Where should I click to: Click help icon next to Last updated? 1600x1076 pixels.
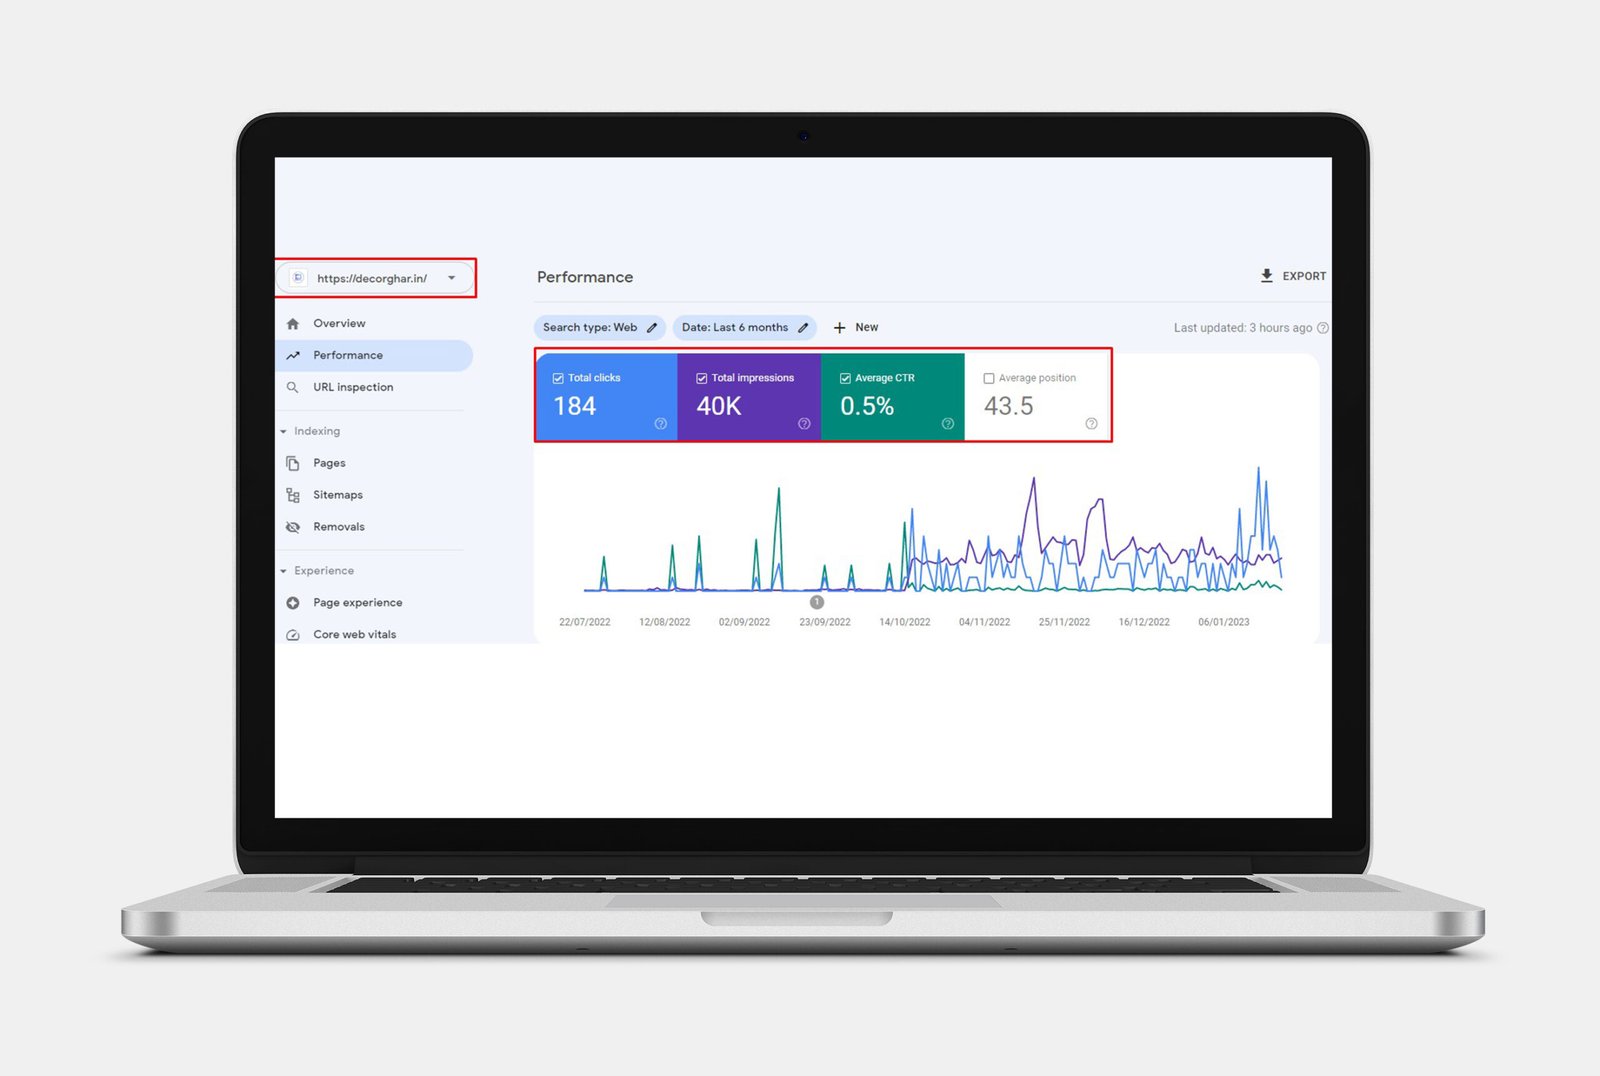point(1323,328)
